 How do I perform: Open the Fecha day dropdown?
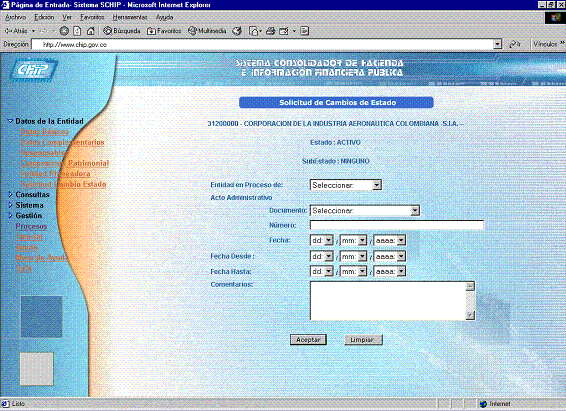[x=322, y=240]
